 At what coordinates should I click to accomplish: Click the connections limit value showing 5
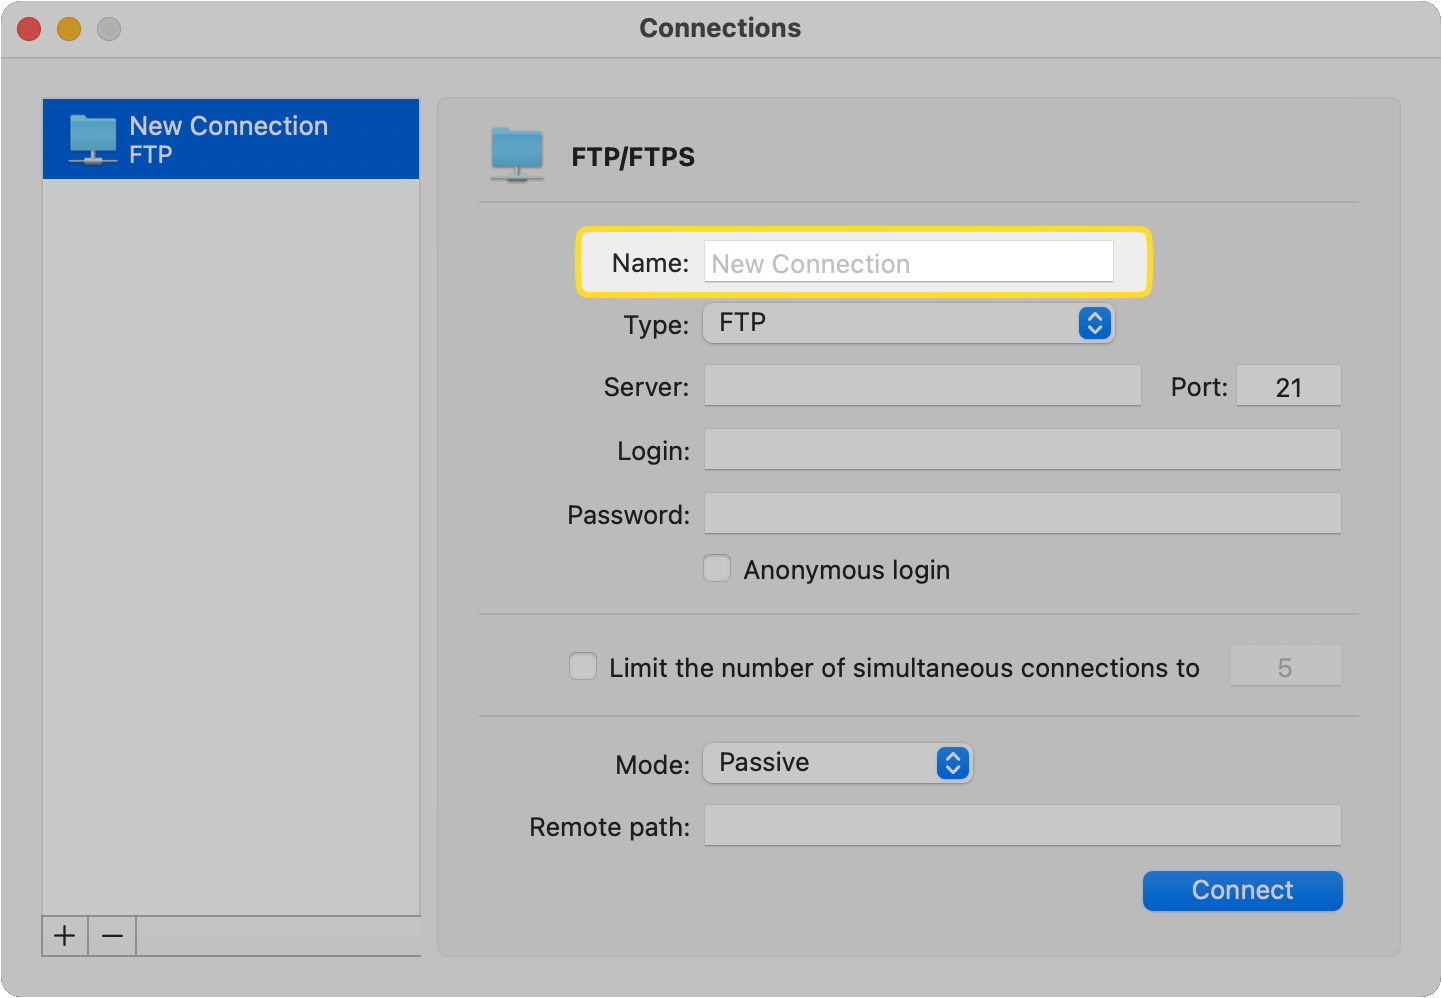tap(1286, 666)
